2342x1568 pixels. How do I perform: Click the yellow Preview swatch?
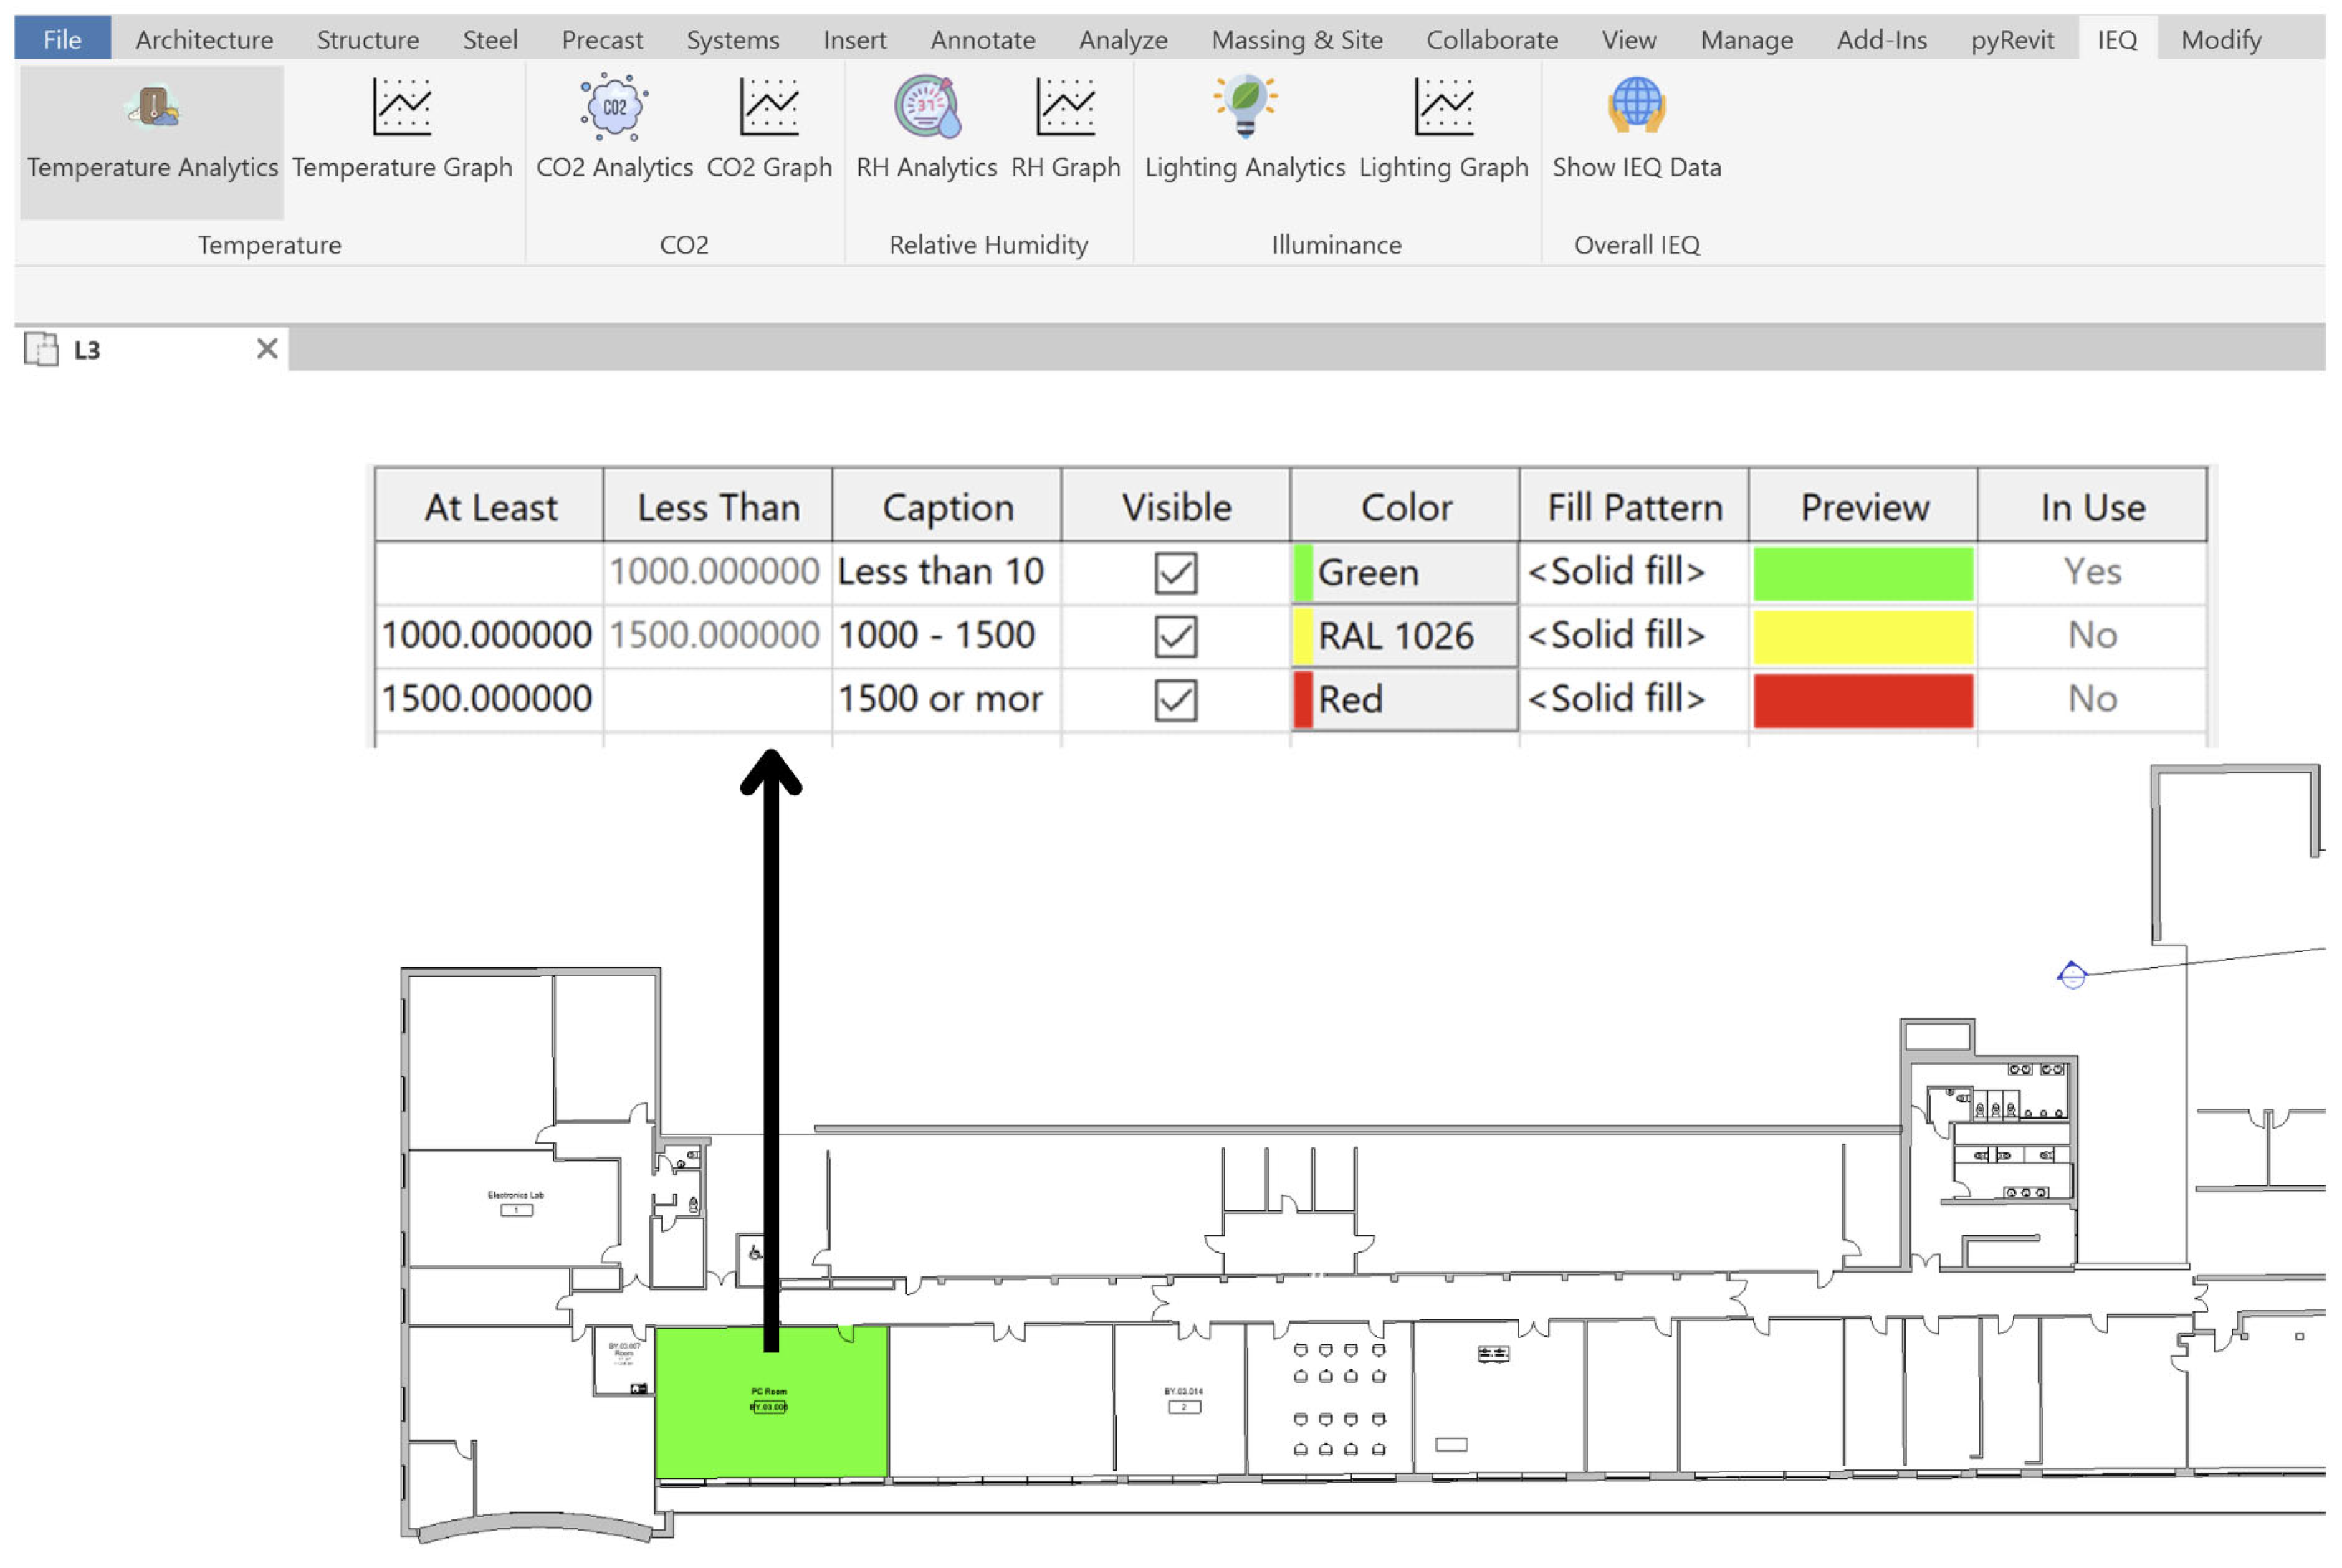[x=1863, y=636]
